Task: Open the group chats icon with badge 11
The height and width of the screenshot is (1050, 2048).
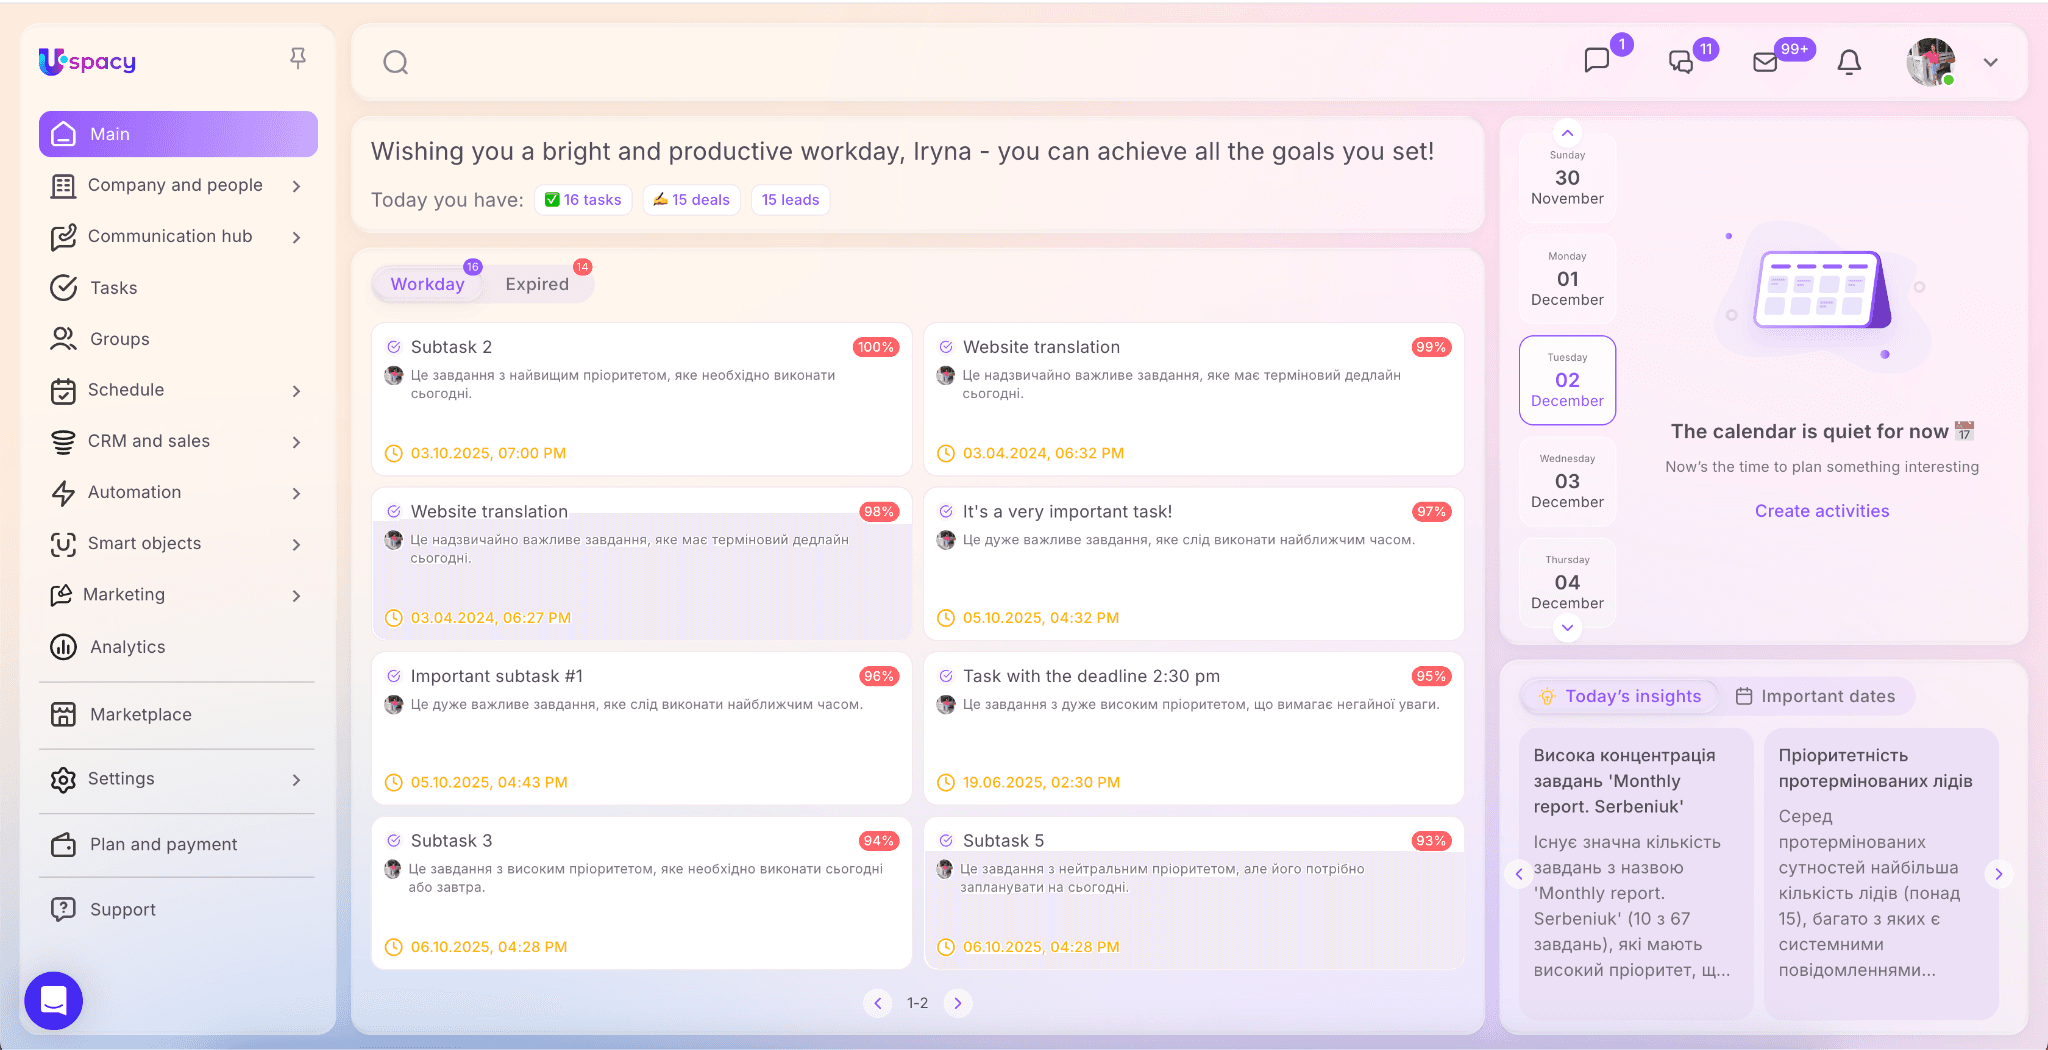Action: point(1681,63)
